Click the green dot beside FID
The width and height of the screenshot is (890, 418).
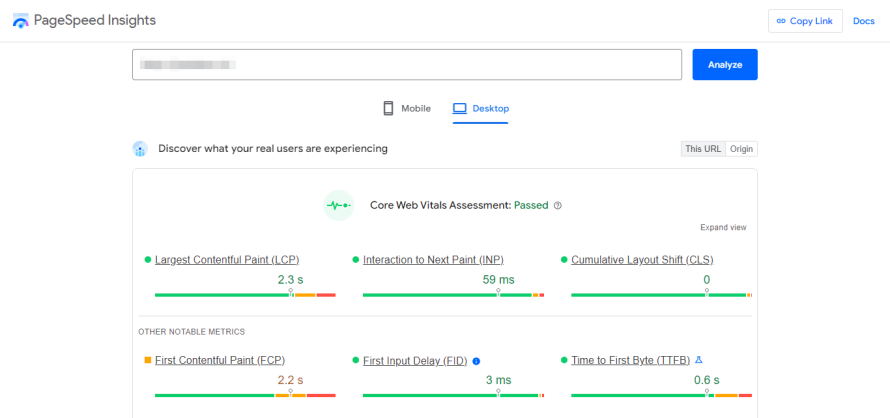[x=356, y=360]
